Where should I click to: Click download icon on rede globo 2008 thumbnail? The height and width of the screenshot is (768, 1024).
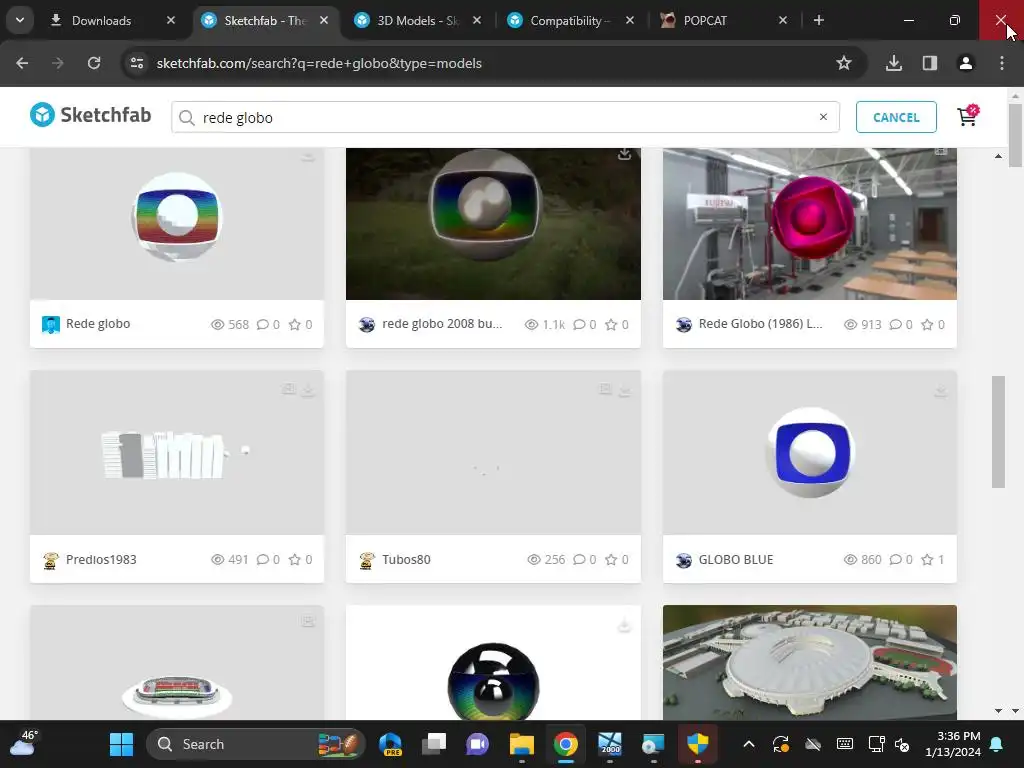(x=624, y=155)
